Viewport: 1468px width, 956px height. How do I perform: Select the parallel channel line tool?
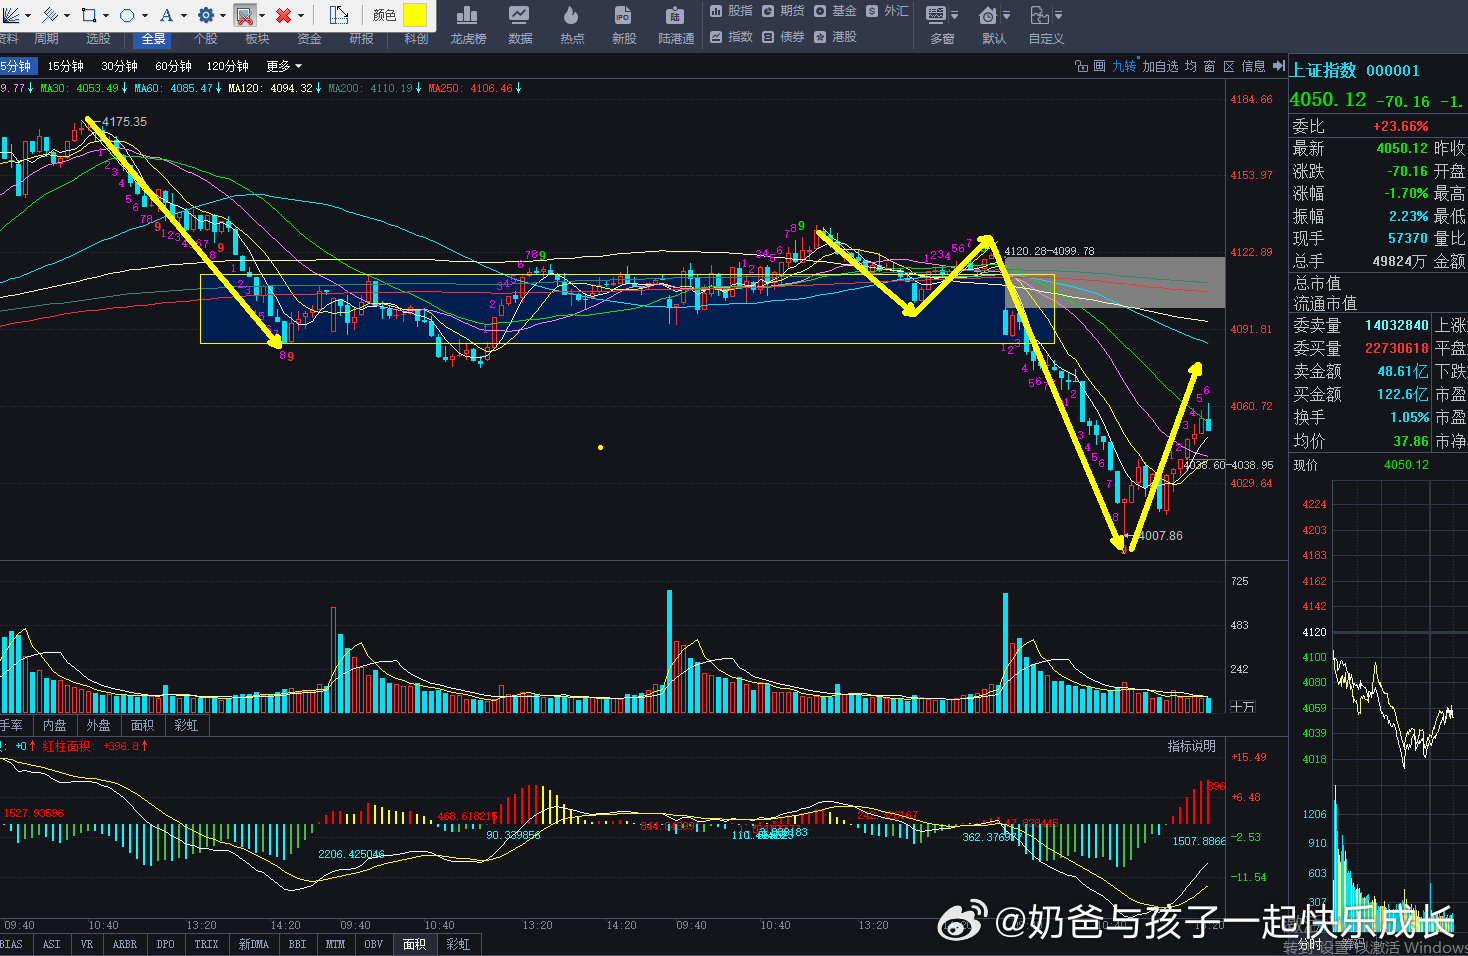click(49, 15)
